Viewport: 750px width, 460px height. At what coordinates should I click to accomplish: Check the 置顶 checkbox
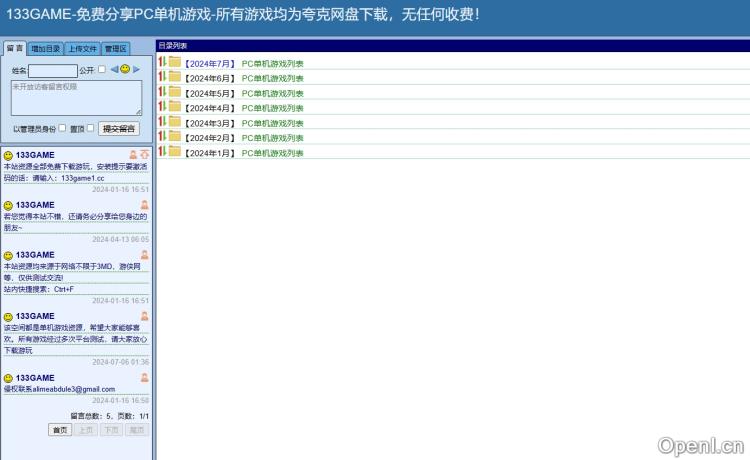tap(91, 128)
